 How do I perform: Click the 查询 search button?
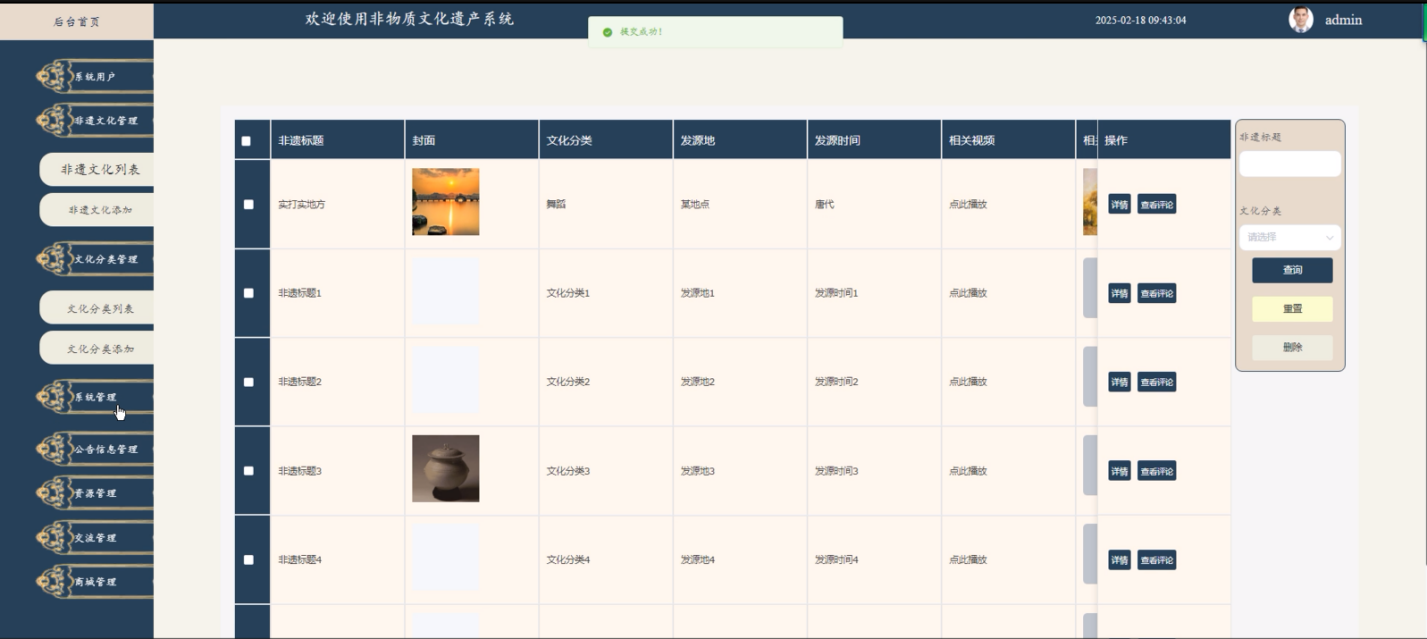(x=1292, y=270)
